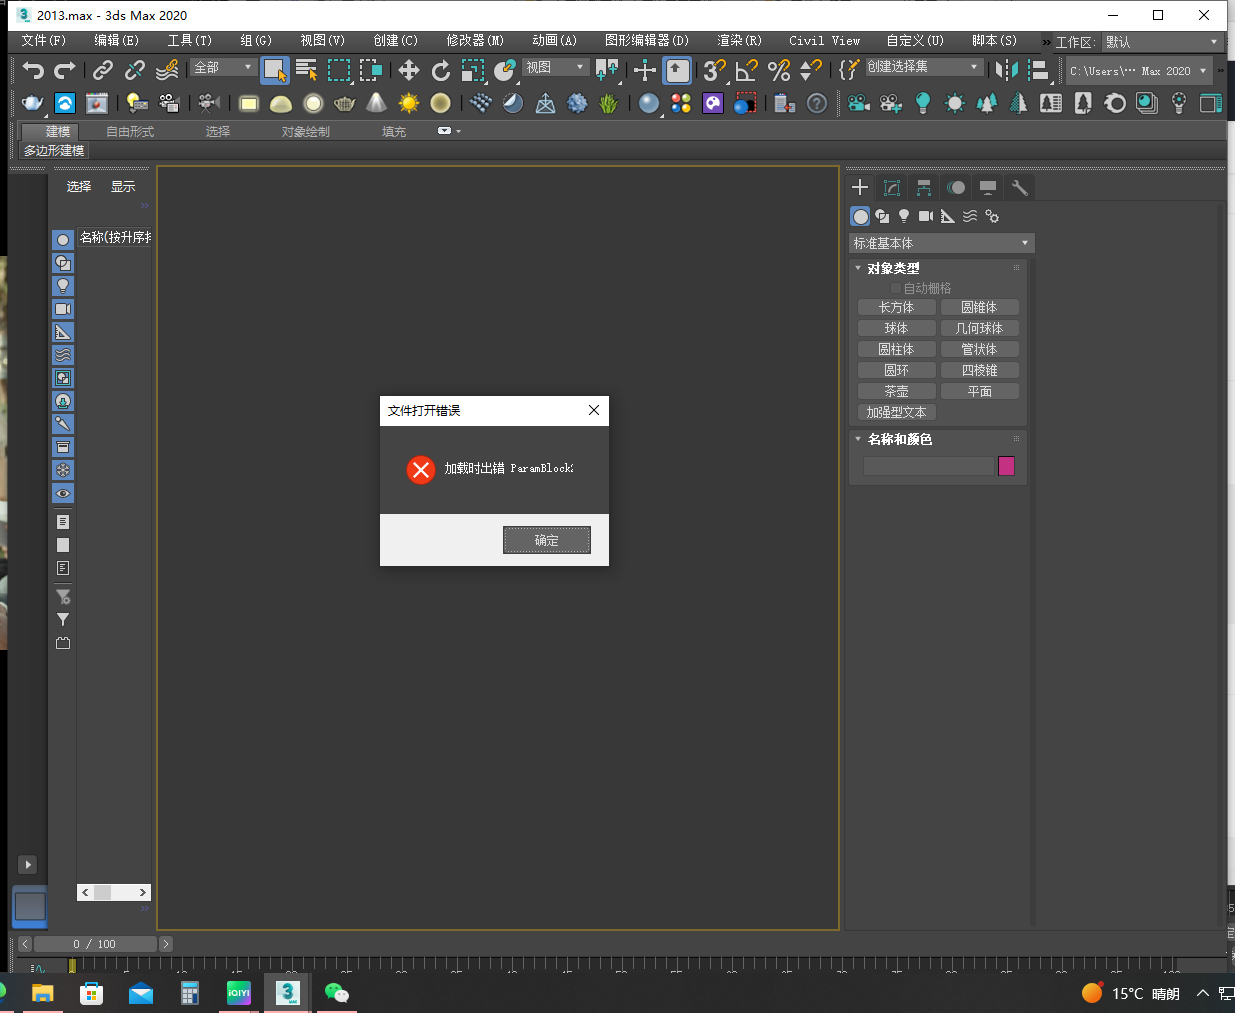Screen dimensions: 1235x1013
Task: Open the Hierarchy tab in command panel
Action: coord(924,187)
